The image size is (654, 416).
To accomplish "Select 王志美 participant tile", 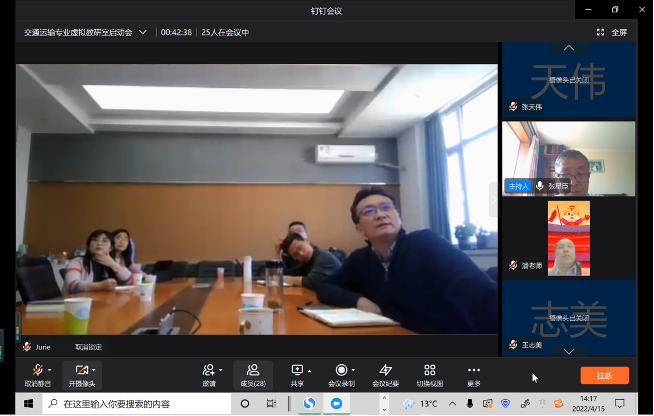I will point(569,318).
